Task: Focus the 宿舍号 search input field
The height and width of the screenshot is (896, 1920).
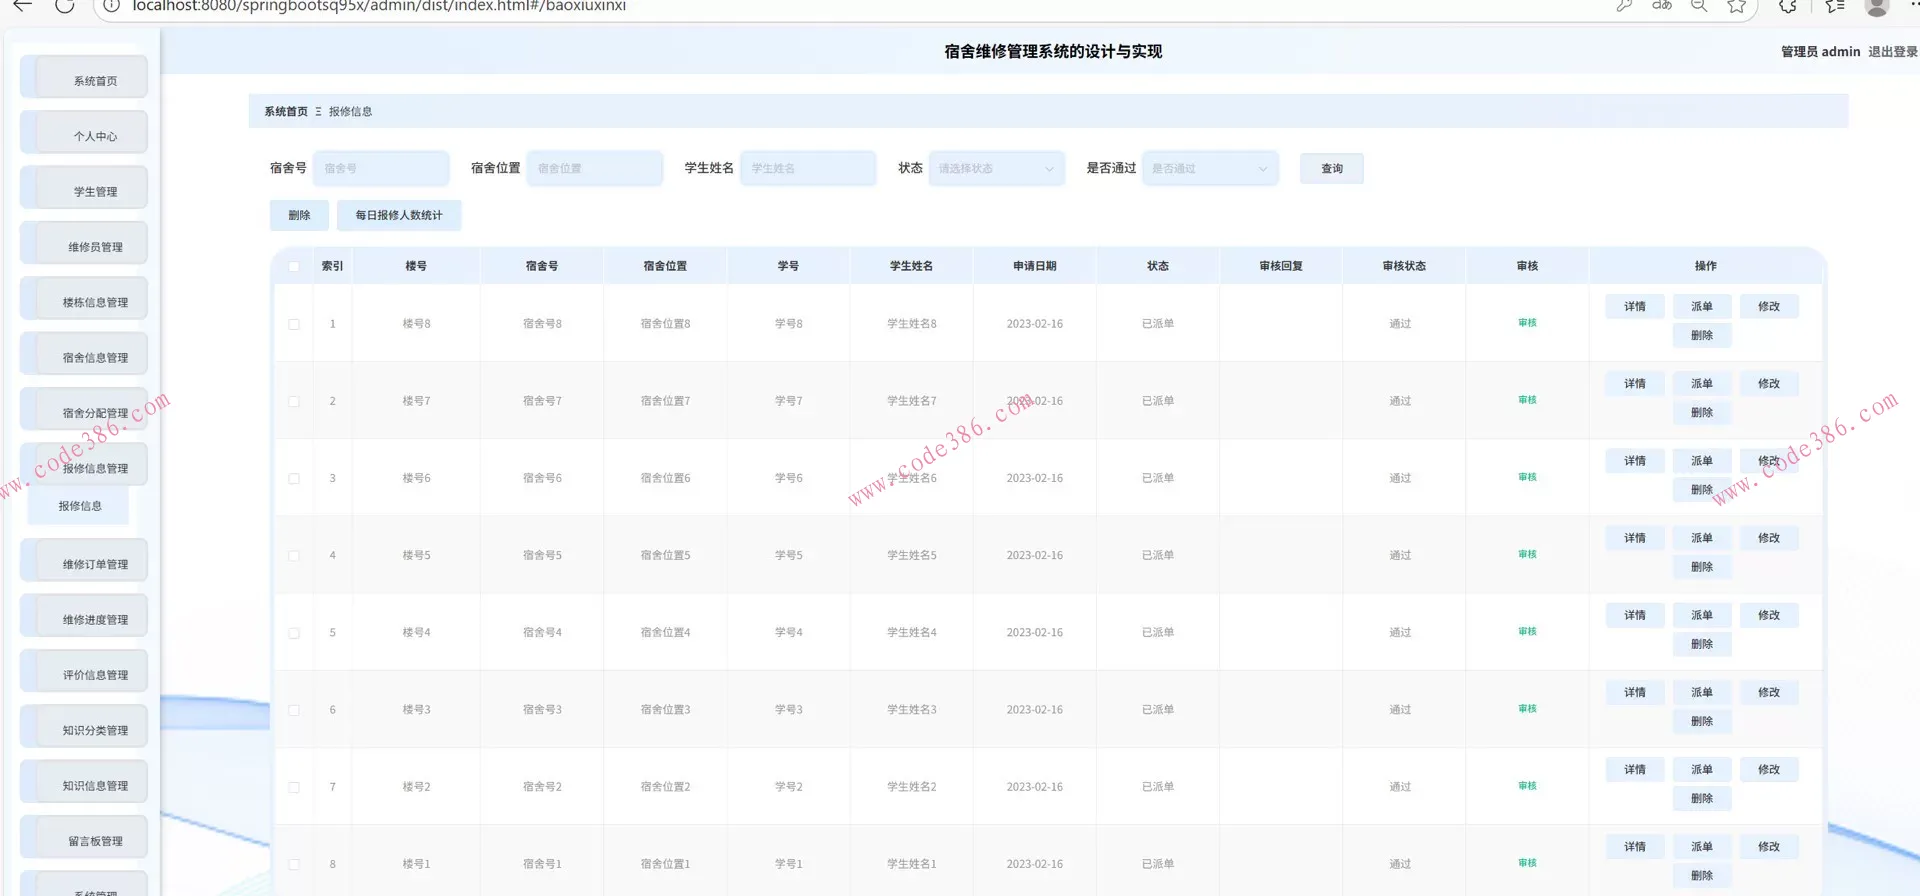Action: tap(381, 169)
